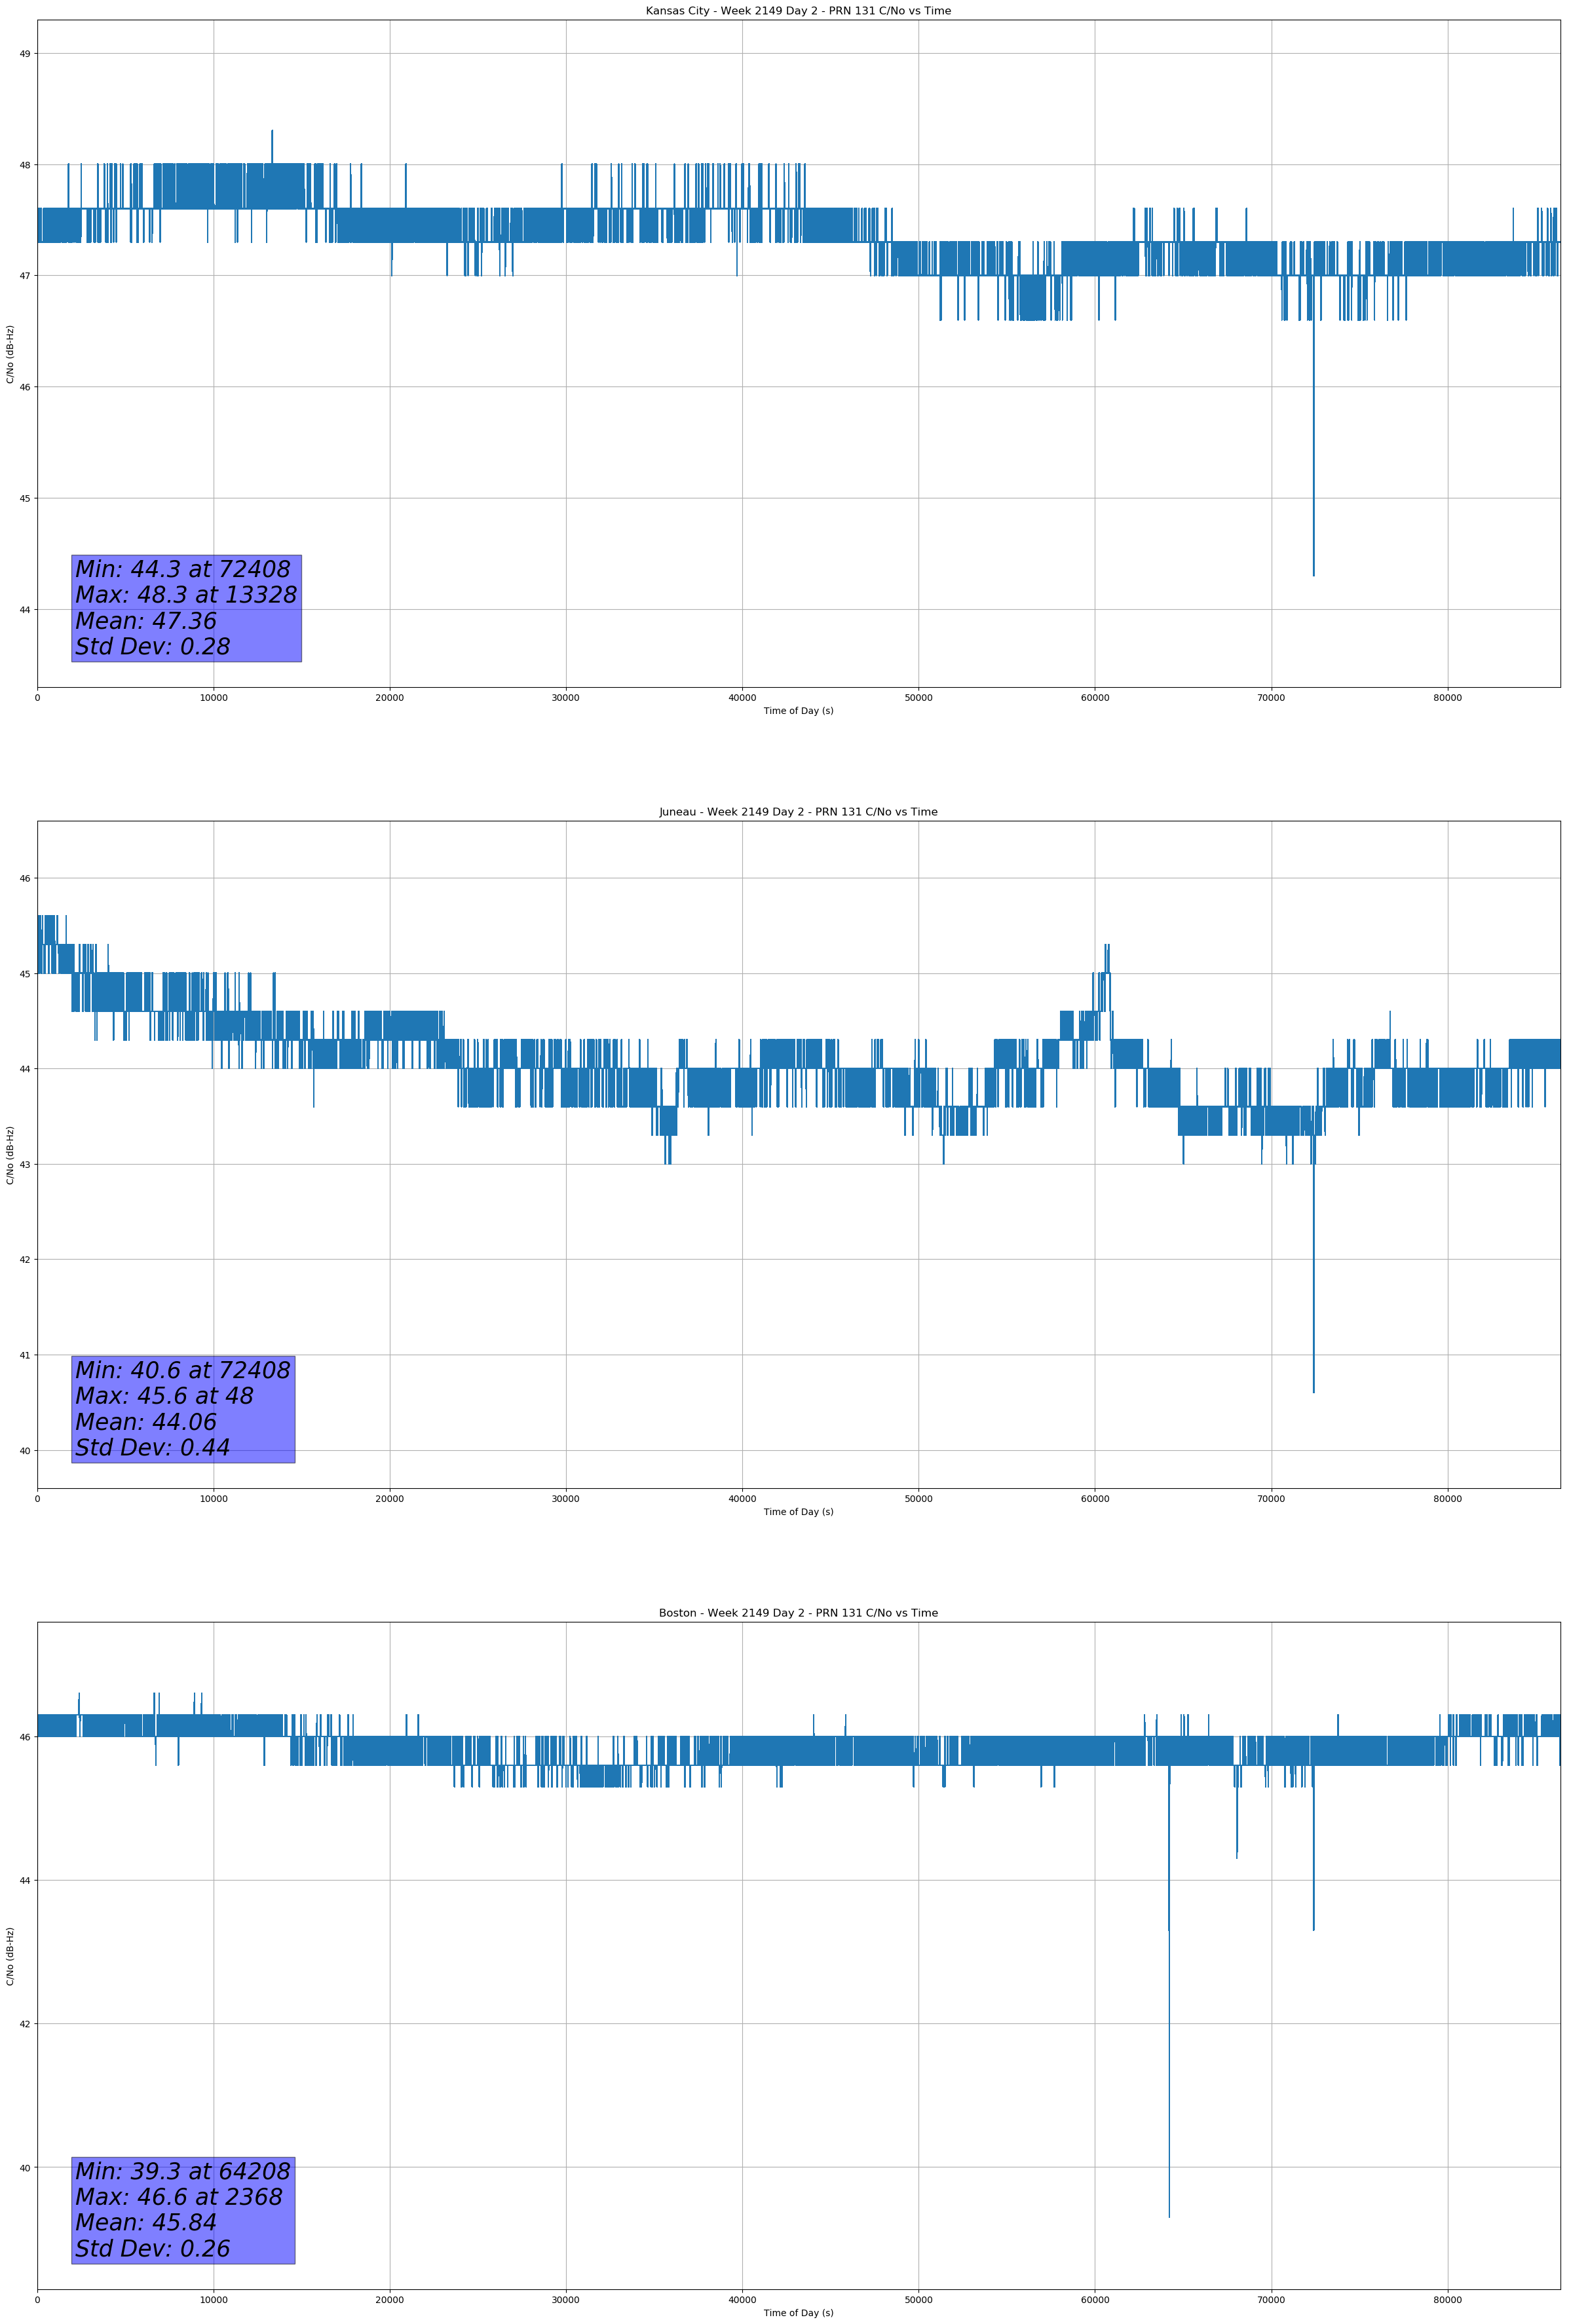Image resolution: width=1569 pixels, height=2324 pixels.
Task: Click the '48' y-axis tick label
Action: click(x=25, y=165)
